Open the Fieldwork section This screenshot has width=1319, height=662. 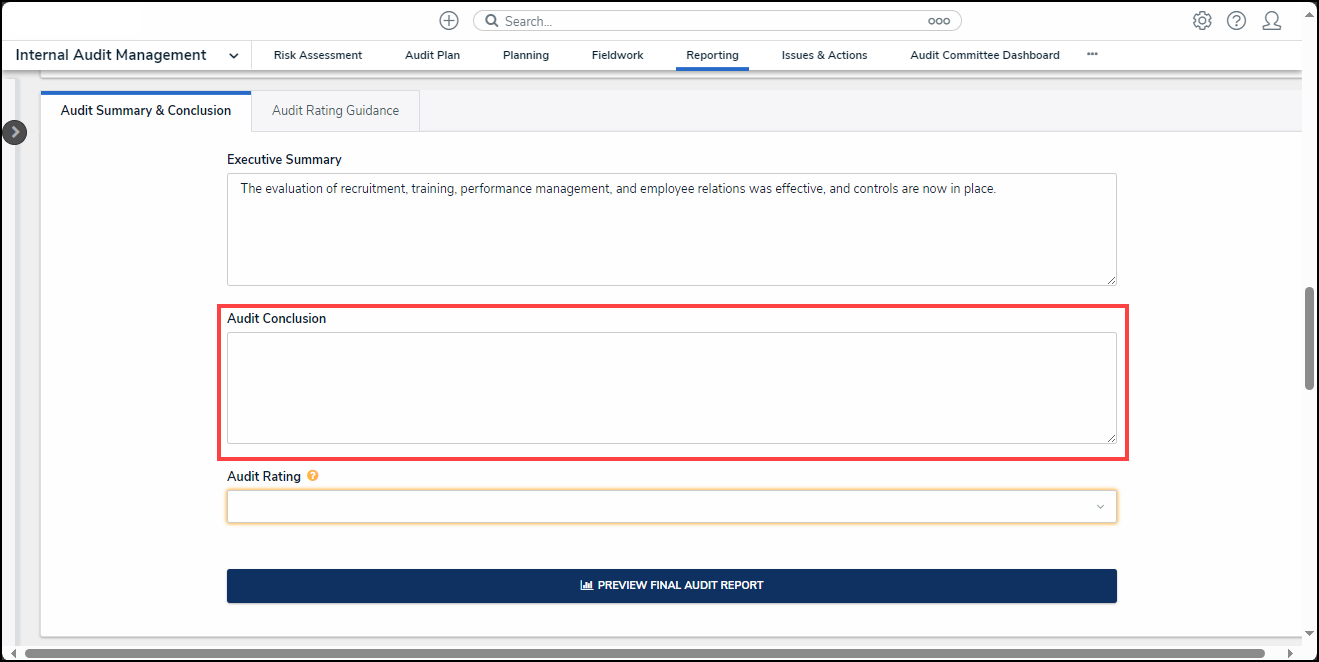617,56
